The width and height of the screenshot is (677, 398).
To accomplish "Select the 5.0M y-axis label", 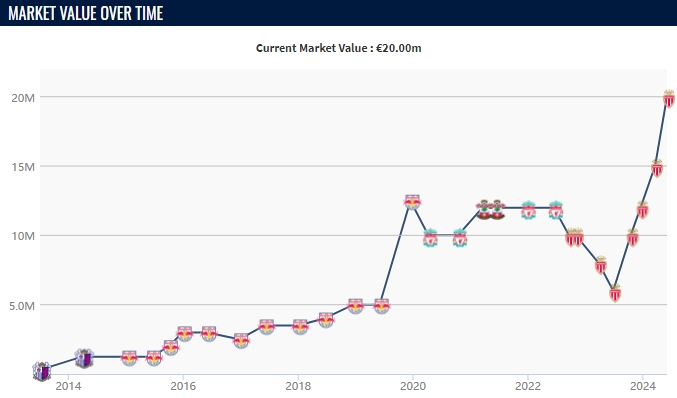I will tap(22, 306).
